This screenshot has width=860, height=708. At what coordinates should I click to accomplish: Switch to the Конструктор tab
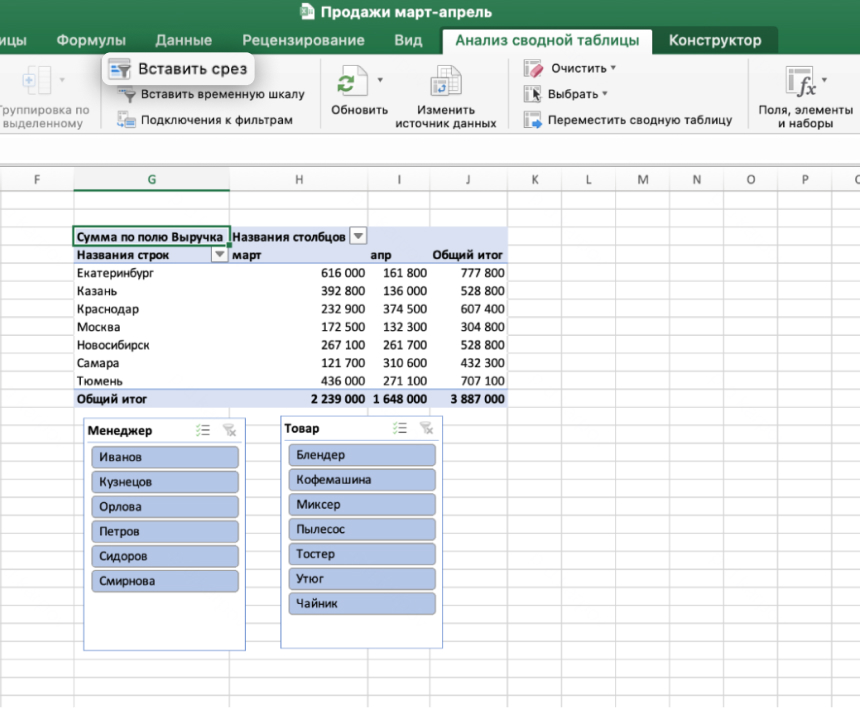[715, 40]
